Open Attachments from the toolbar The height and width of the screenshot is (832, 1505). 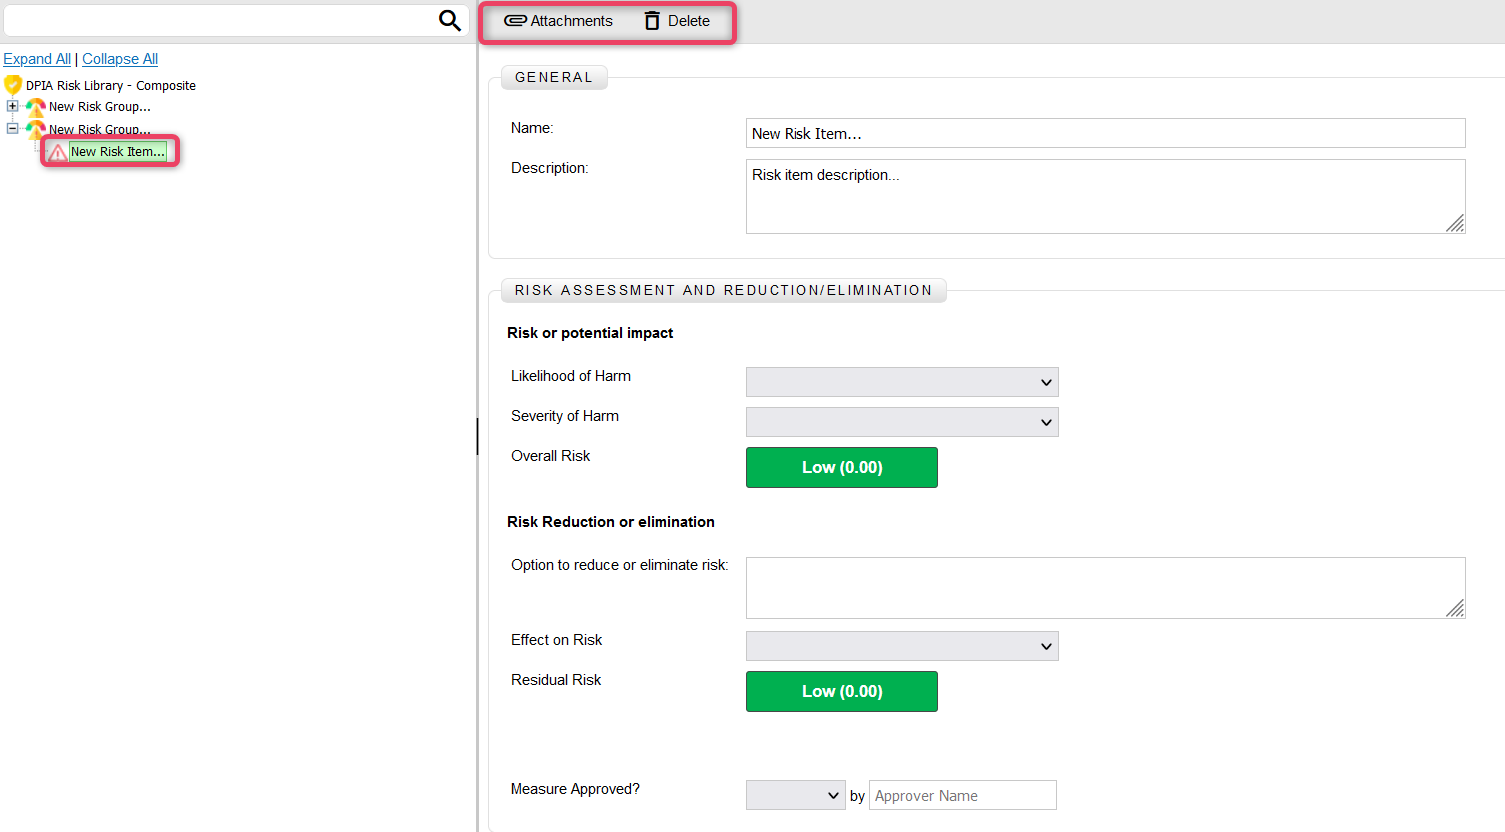(558, 21)
